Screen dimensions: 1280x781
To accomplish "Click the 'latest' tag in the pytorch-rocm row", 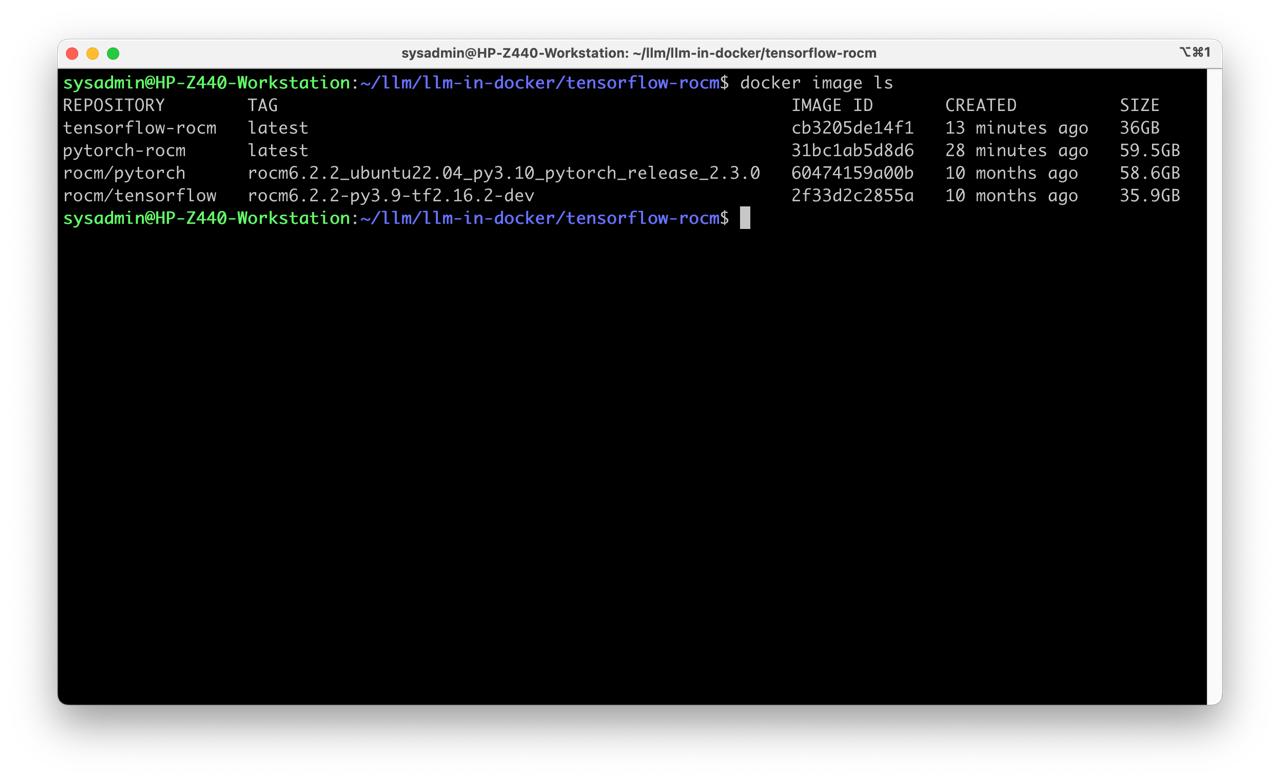I will point(278,150).
